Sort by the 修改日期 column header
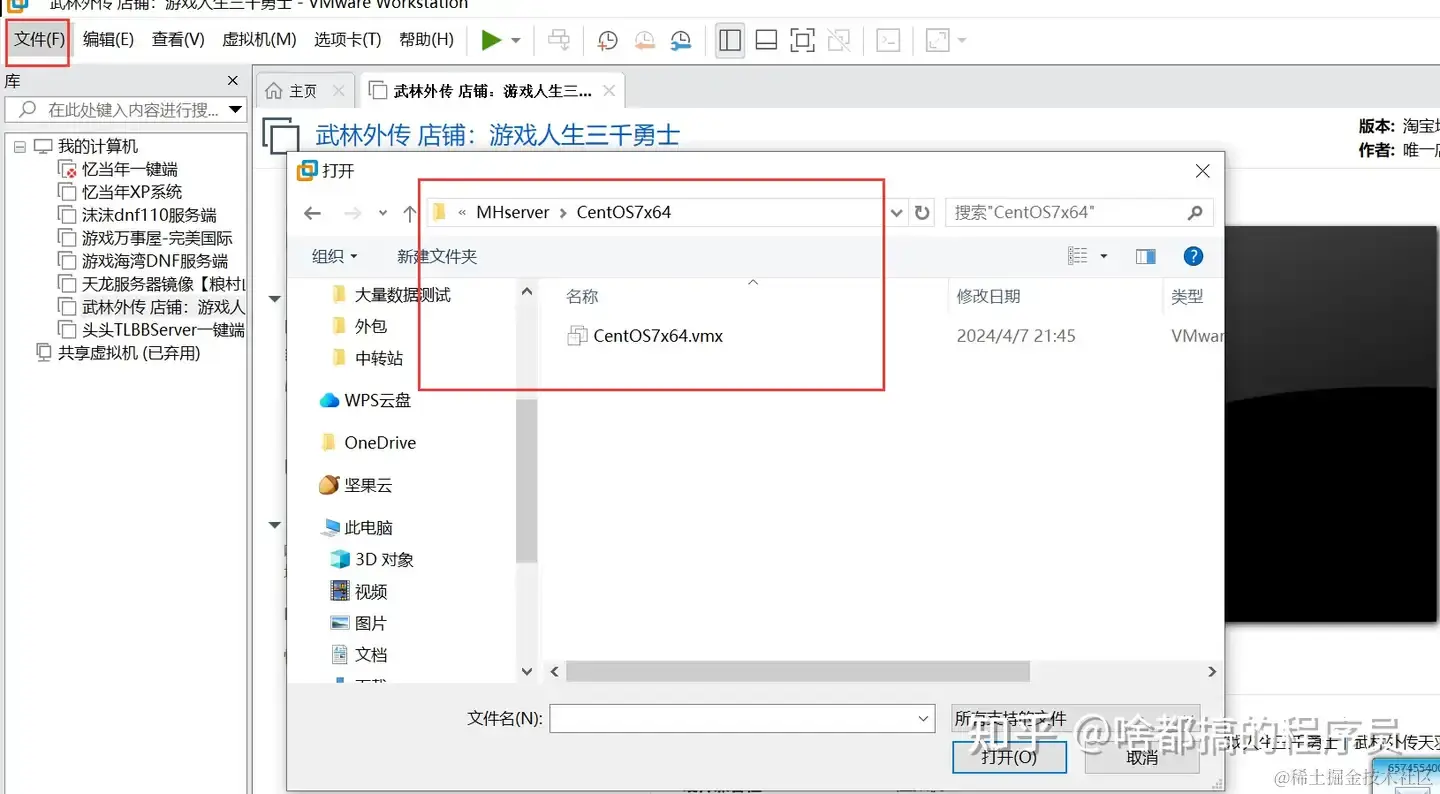Screen dimensions: 1440x794 tap(989, 296)
